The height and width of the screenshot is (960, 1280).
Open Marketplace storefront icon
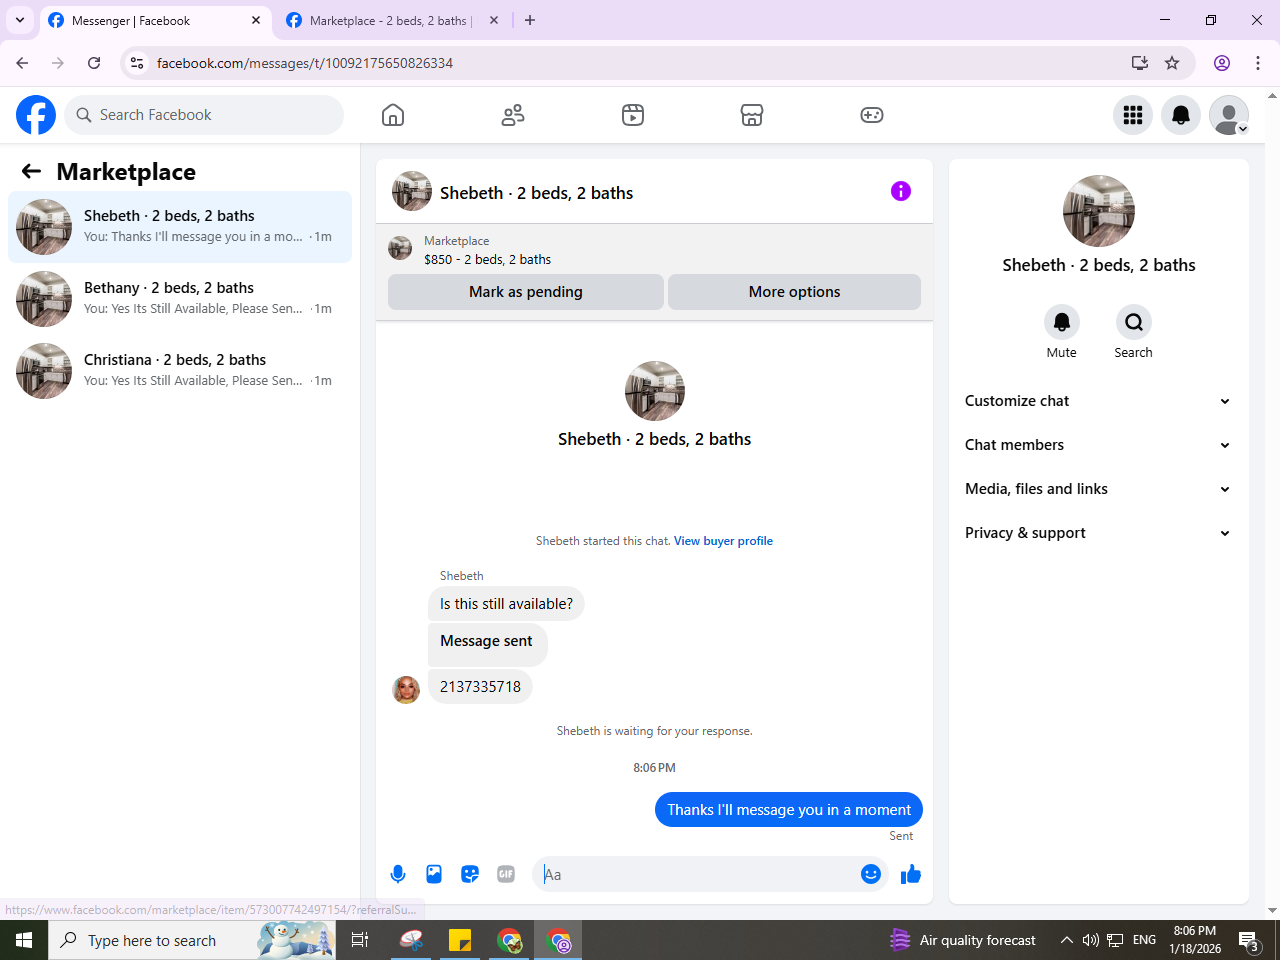tap(752, 115)
